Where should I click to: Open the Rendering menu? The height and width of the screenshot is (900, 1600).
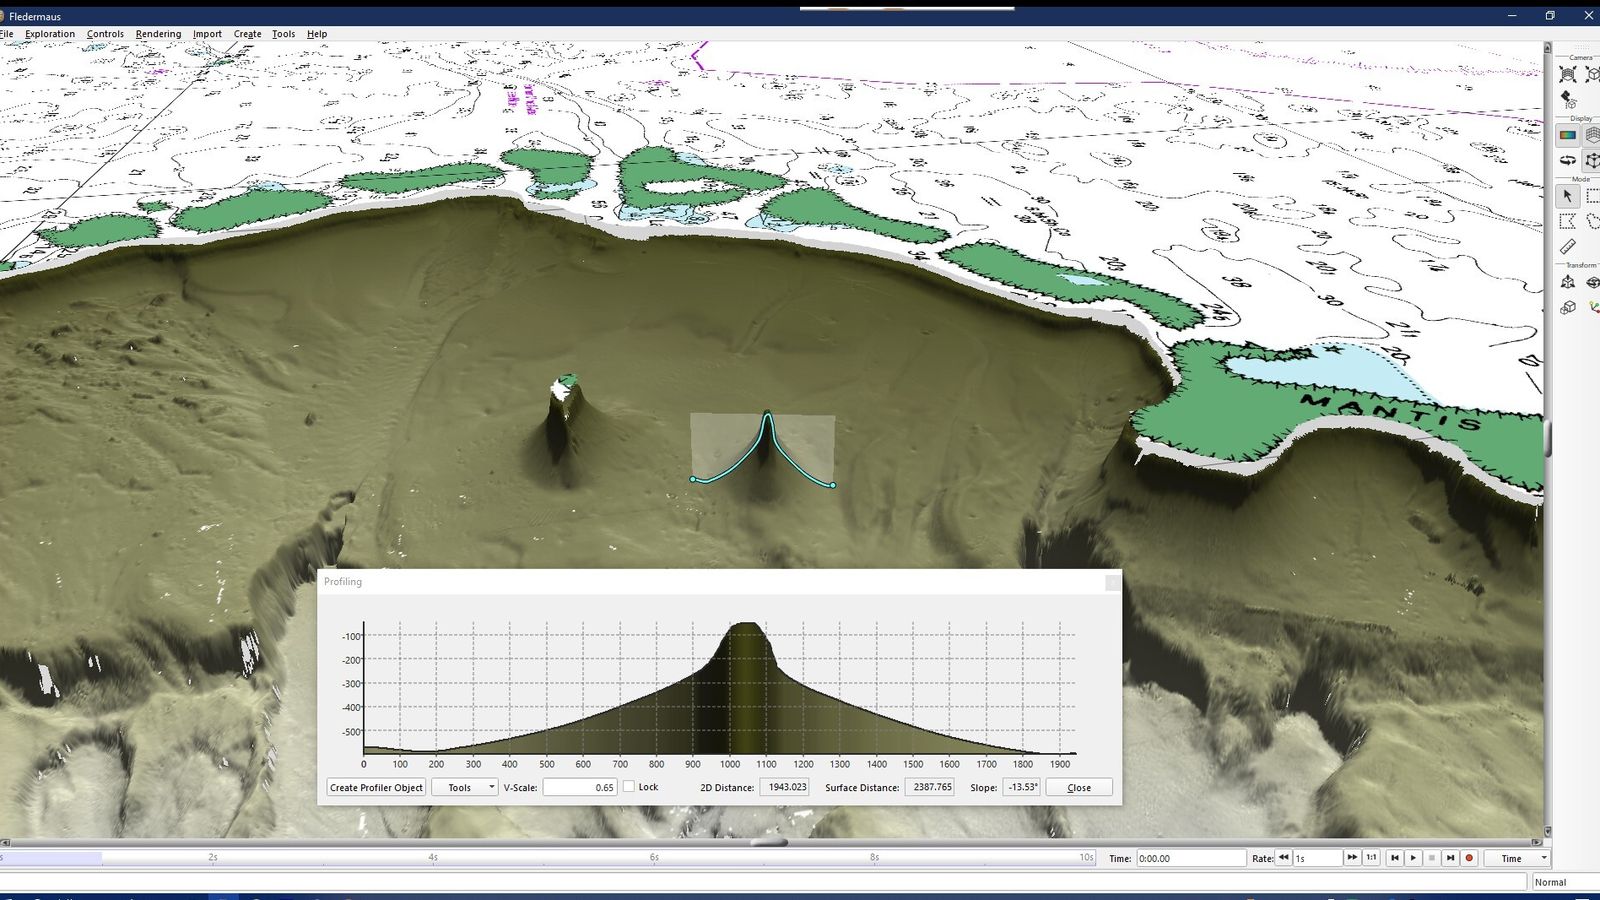click(x=158, y=34)
